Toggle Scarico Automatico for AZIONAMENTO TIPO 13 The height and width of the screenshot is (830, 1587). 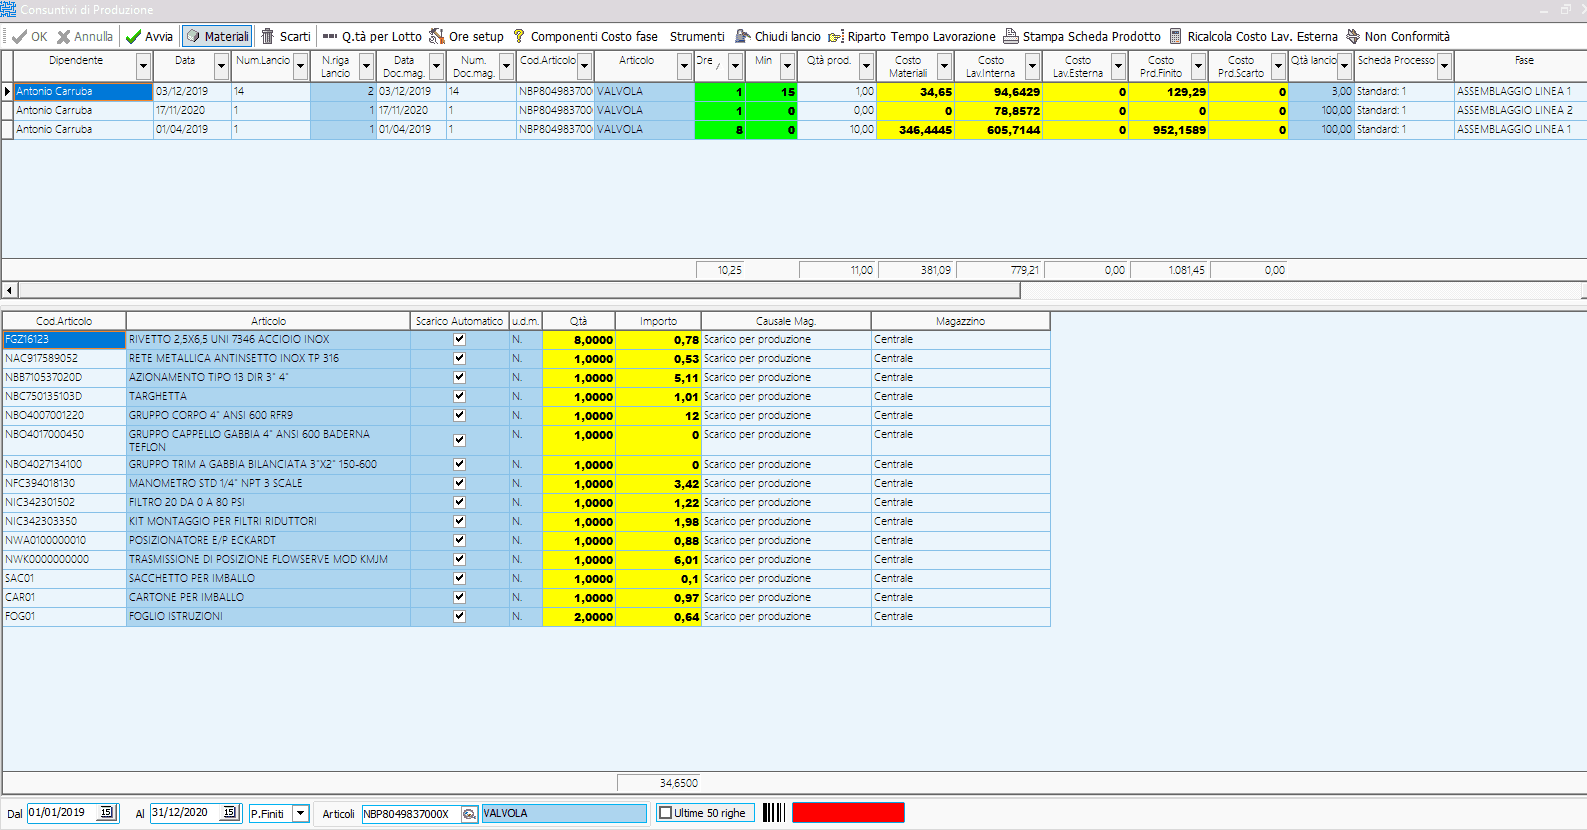pyautogui.click(x=460, y=377)
